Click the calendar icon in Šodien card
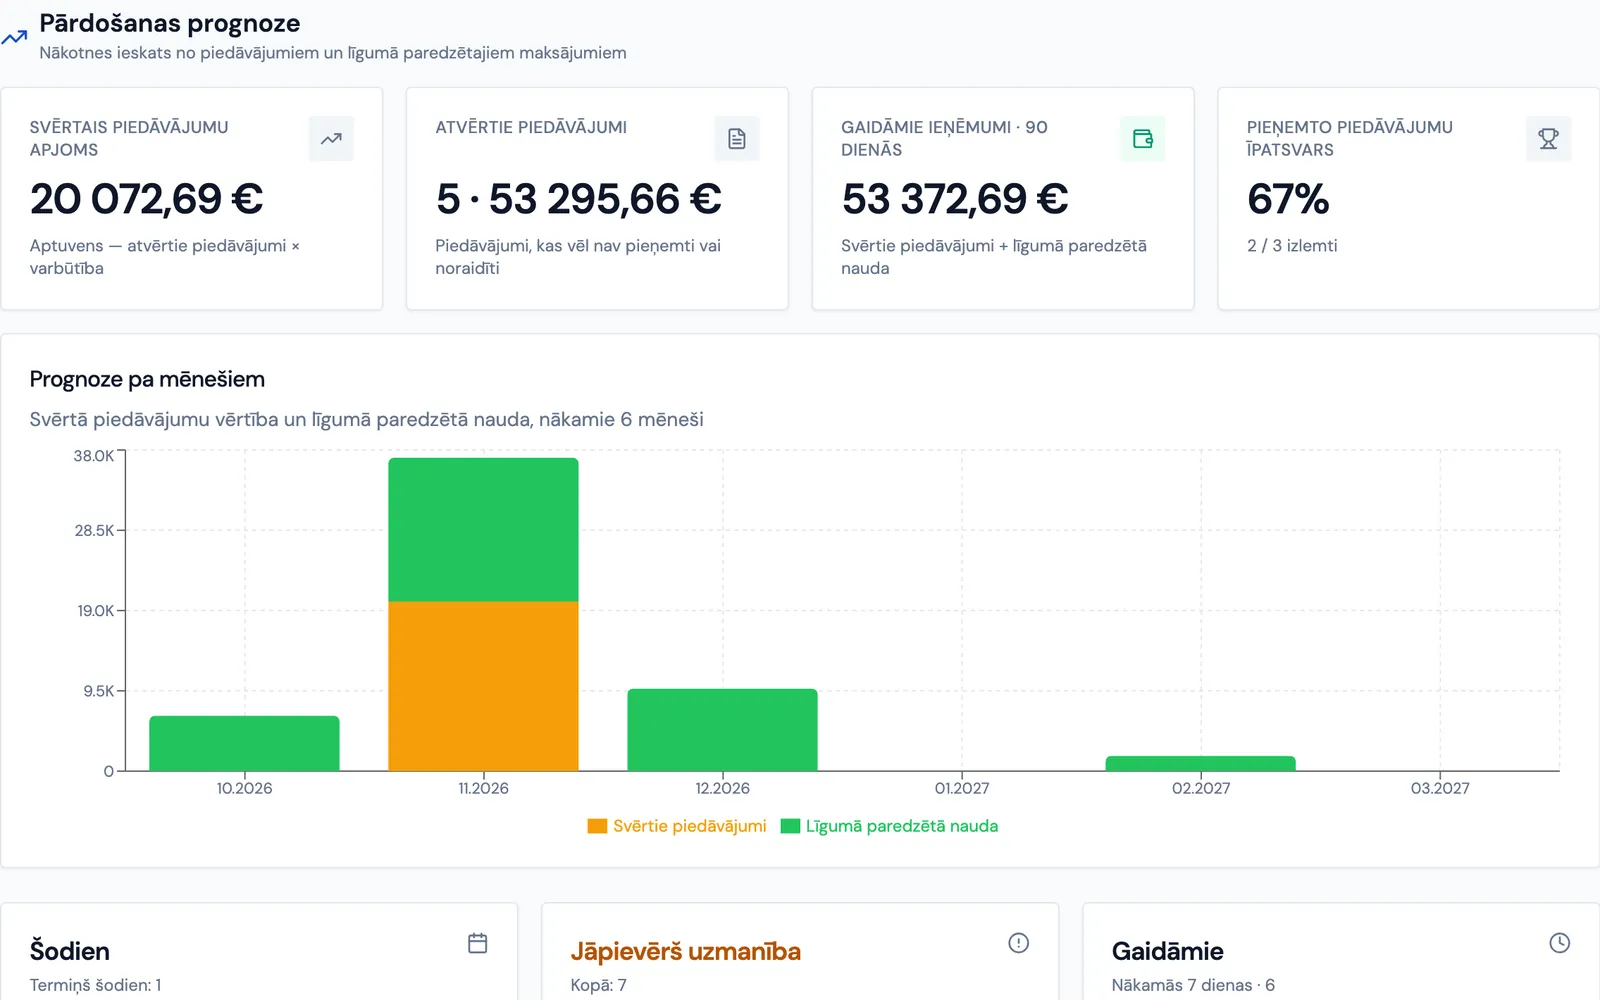This screenshot has height=1000, width=1600. [478, 943]
